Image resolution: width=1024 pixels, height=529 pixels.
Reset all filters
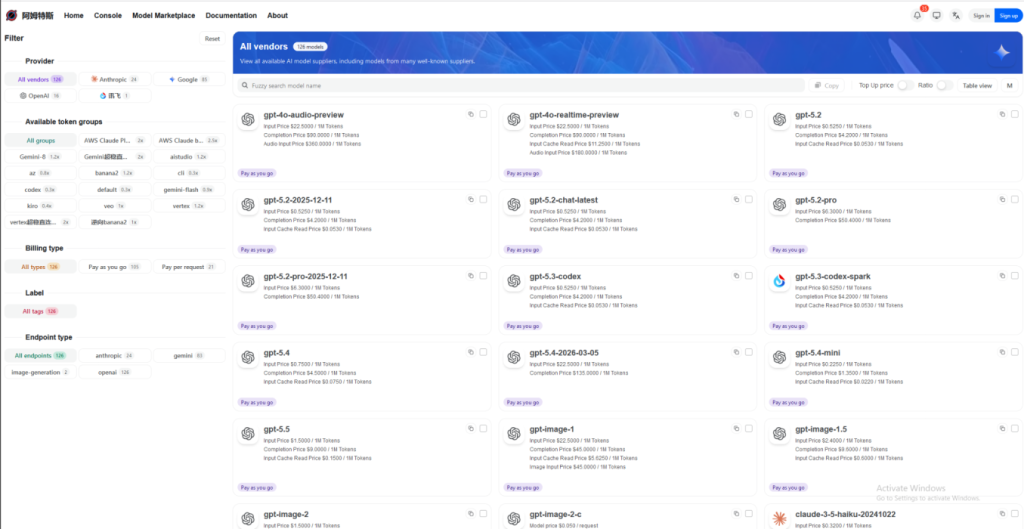[212, 39]
